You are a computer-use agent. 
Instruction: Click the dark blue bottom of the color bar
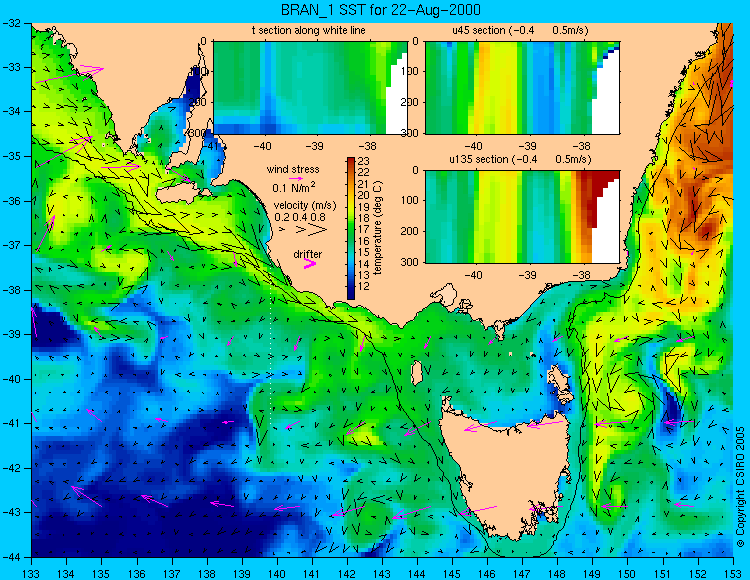pyautogui.click(x=351, y=294)
